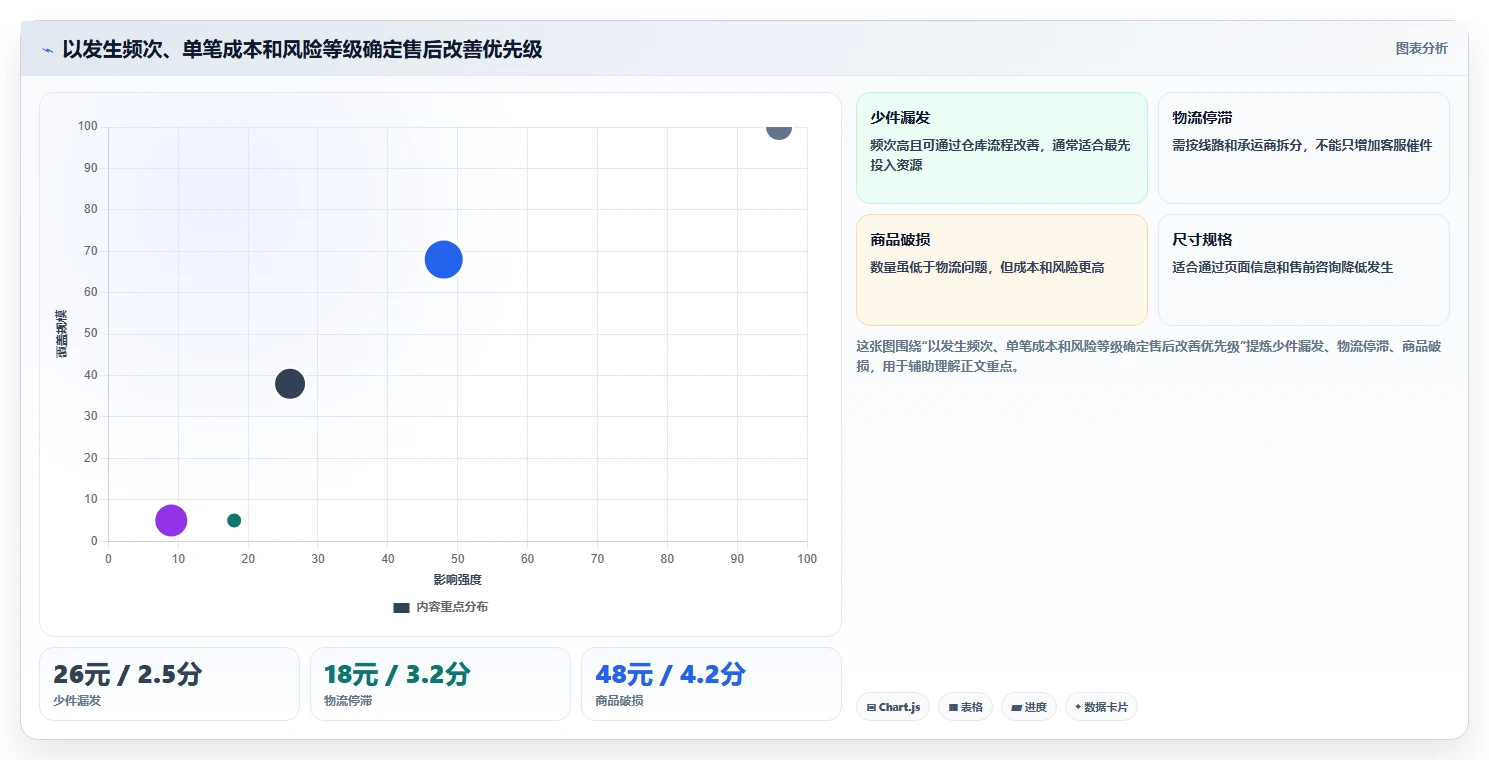The width and height of the screenshot is (1489, 760).
Task: Click 商品破损 label under 48元 stat
Action: click(x=619, y=701)
